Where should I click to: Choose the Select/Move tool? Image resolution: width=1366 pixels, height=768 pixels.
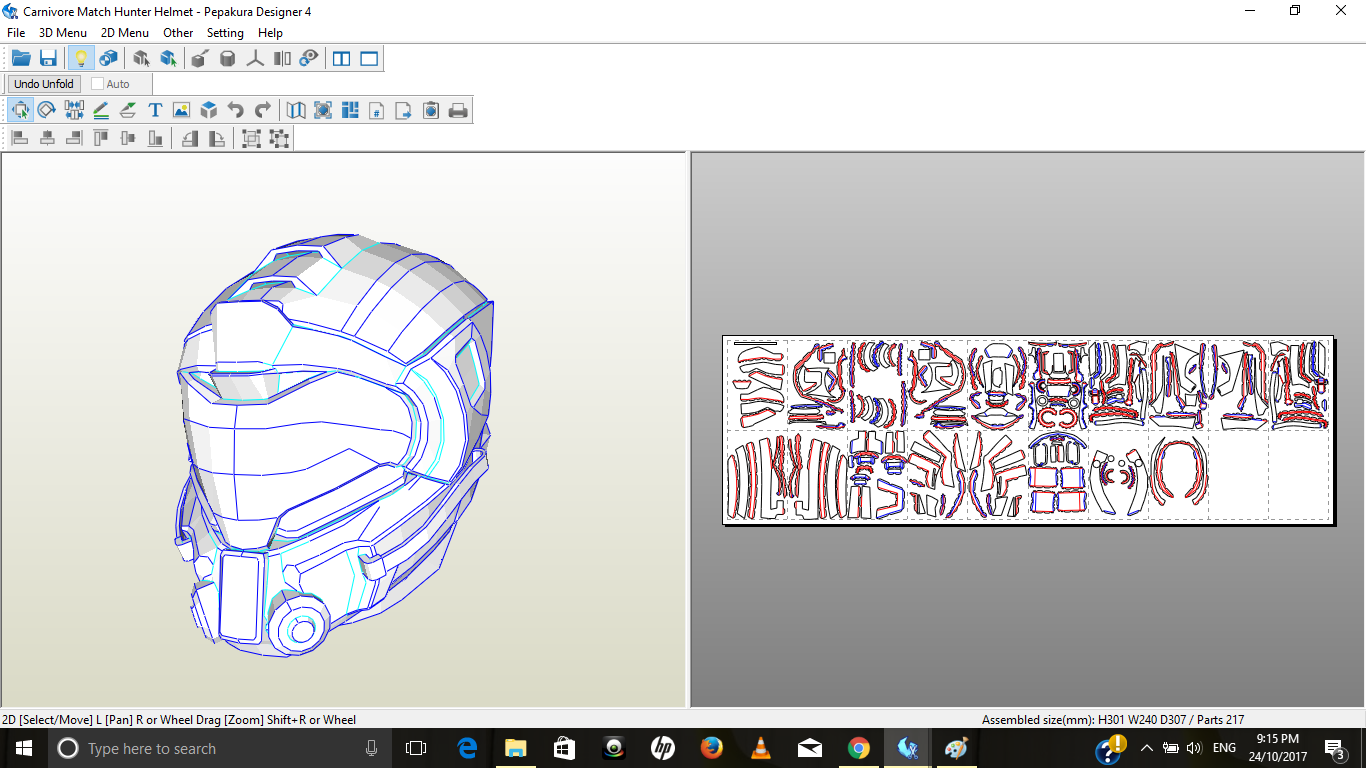tap(20, 110)
